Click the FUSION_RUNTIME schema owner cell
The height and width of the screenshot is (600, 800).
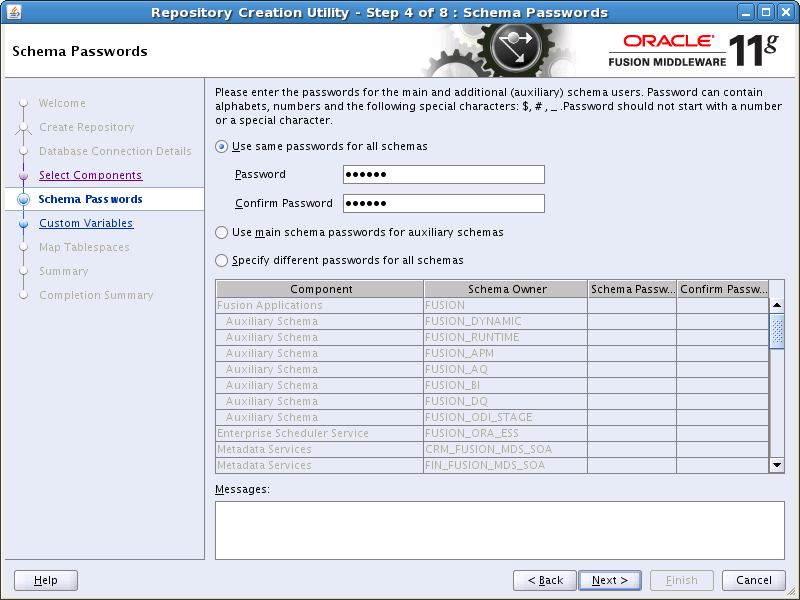click(506, 337)
